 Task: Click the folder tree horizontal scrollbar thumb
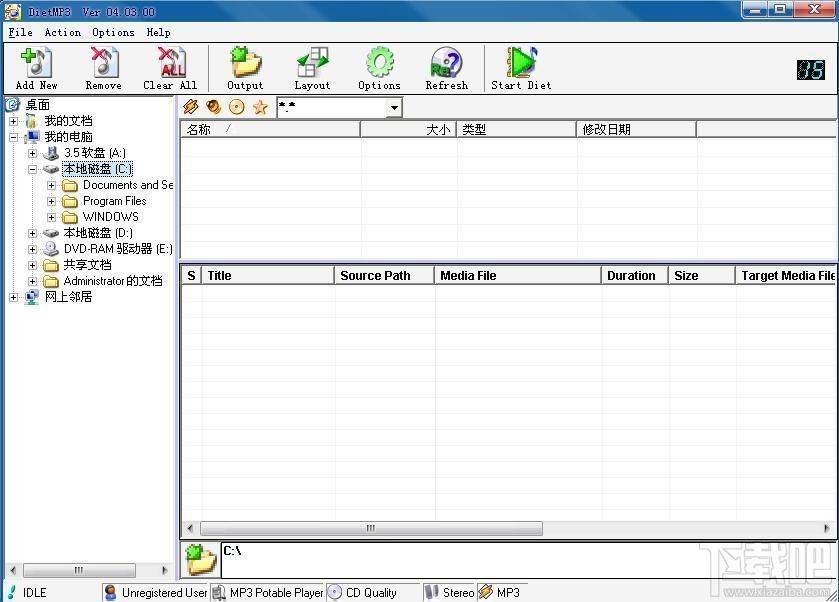[x=79, y=570]
